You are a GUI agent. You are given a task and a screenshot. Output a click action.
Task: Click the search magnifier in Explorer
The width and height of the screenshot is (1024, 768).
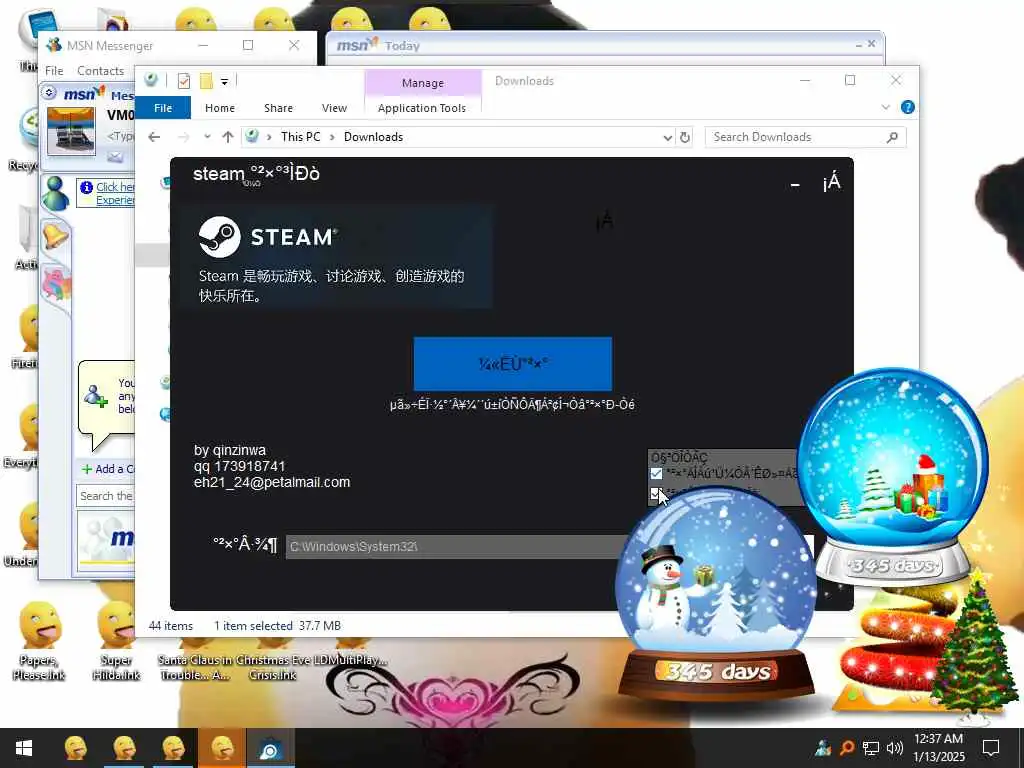pyautogui.click(x=893, y=137)
